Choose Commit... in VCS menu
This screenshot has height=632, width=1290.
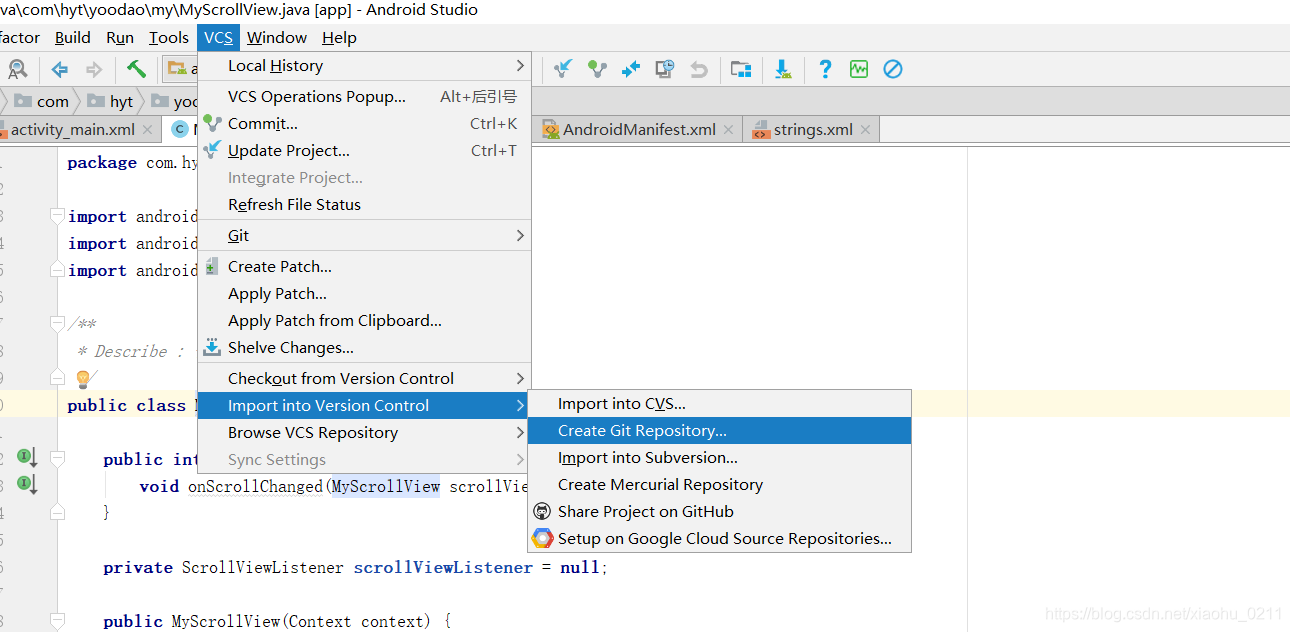[x=364, y=124]
